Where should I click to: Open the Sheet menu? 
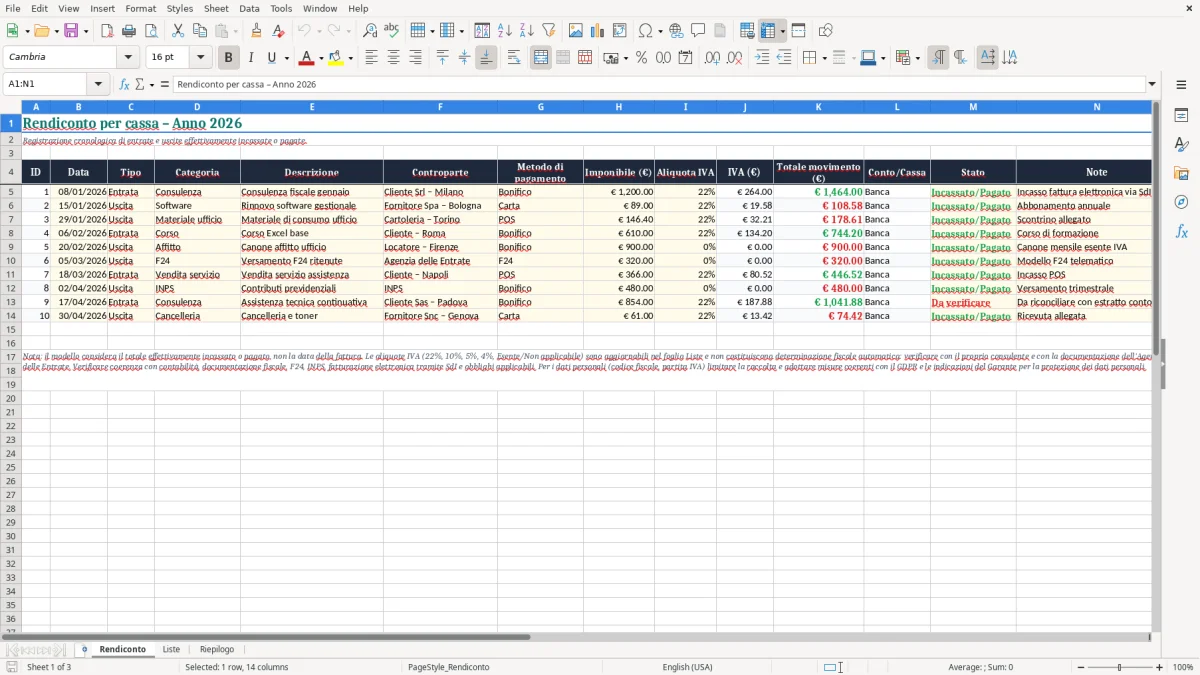pos(216,8)
